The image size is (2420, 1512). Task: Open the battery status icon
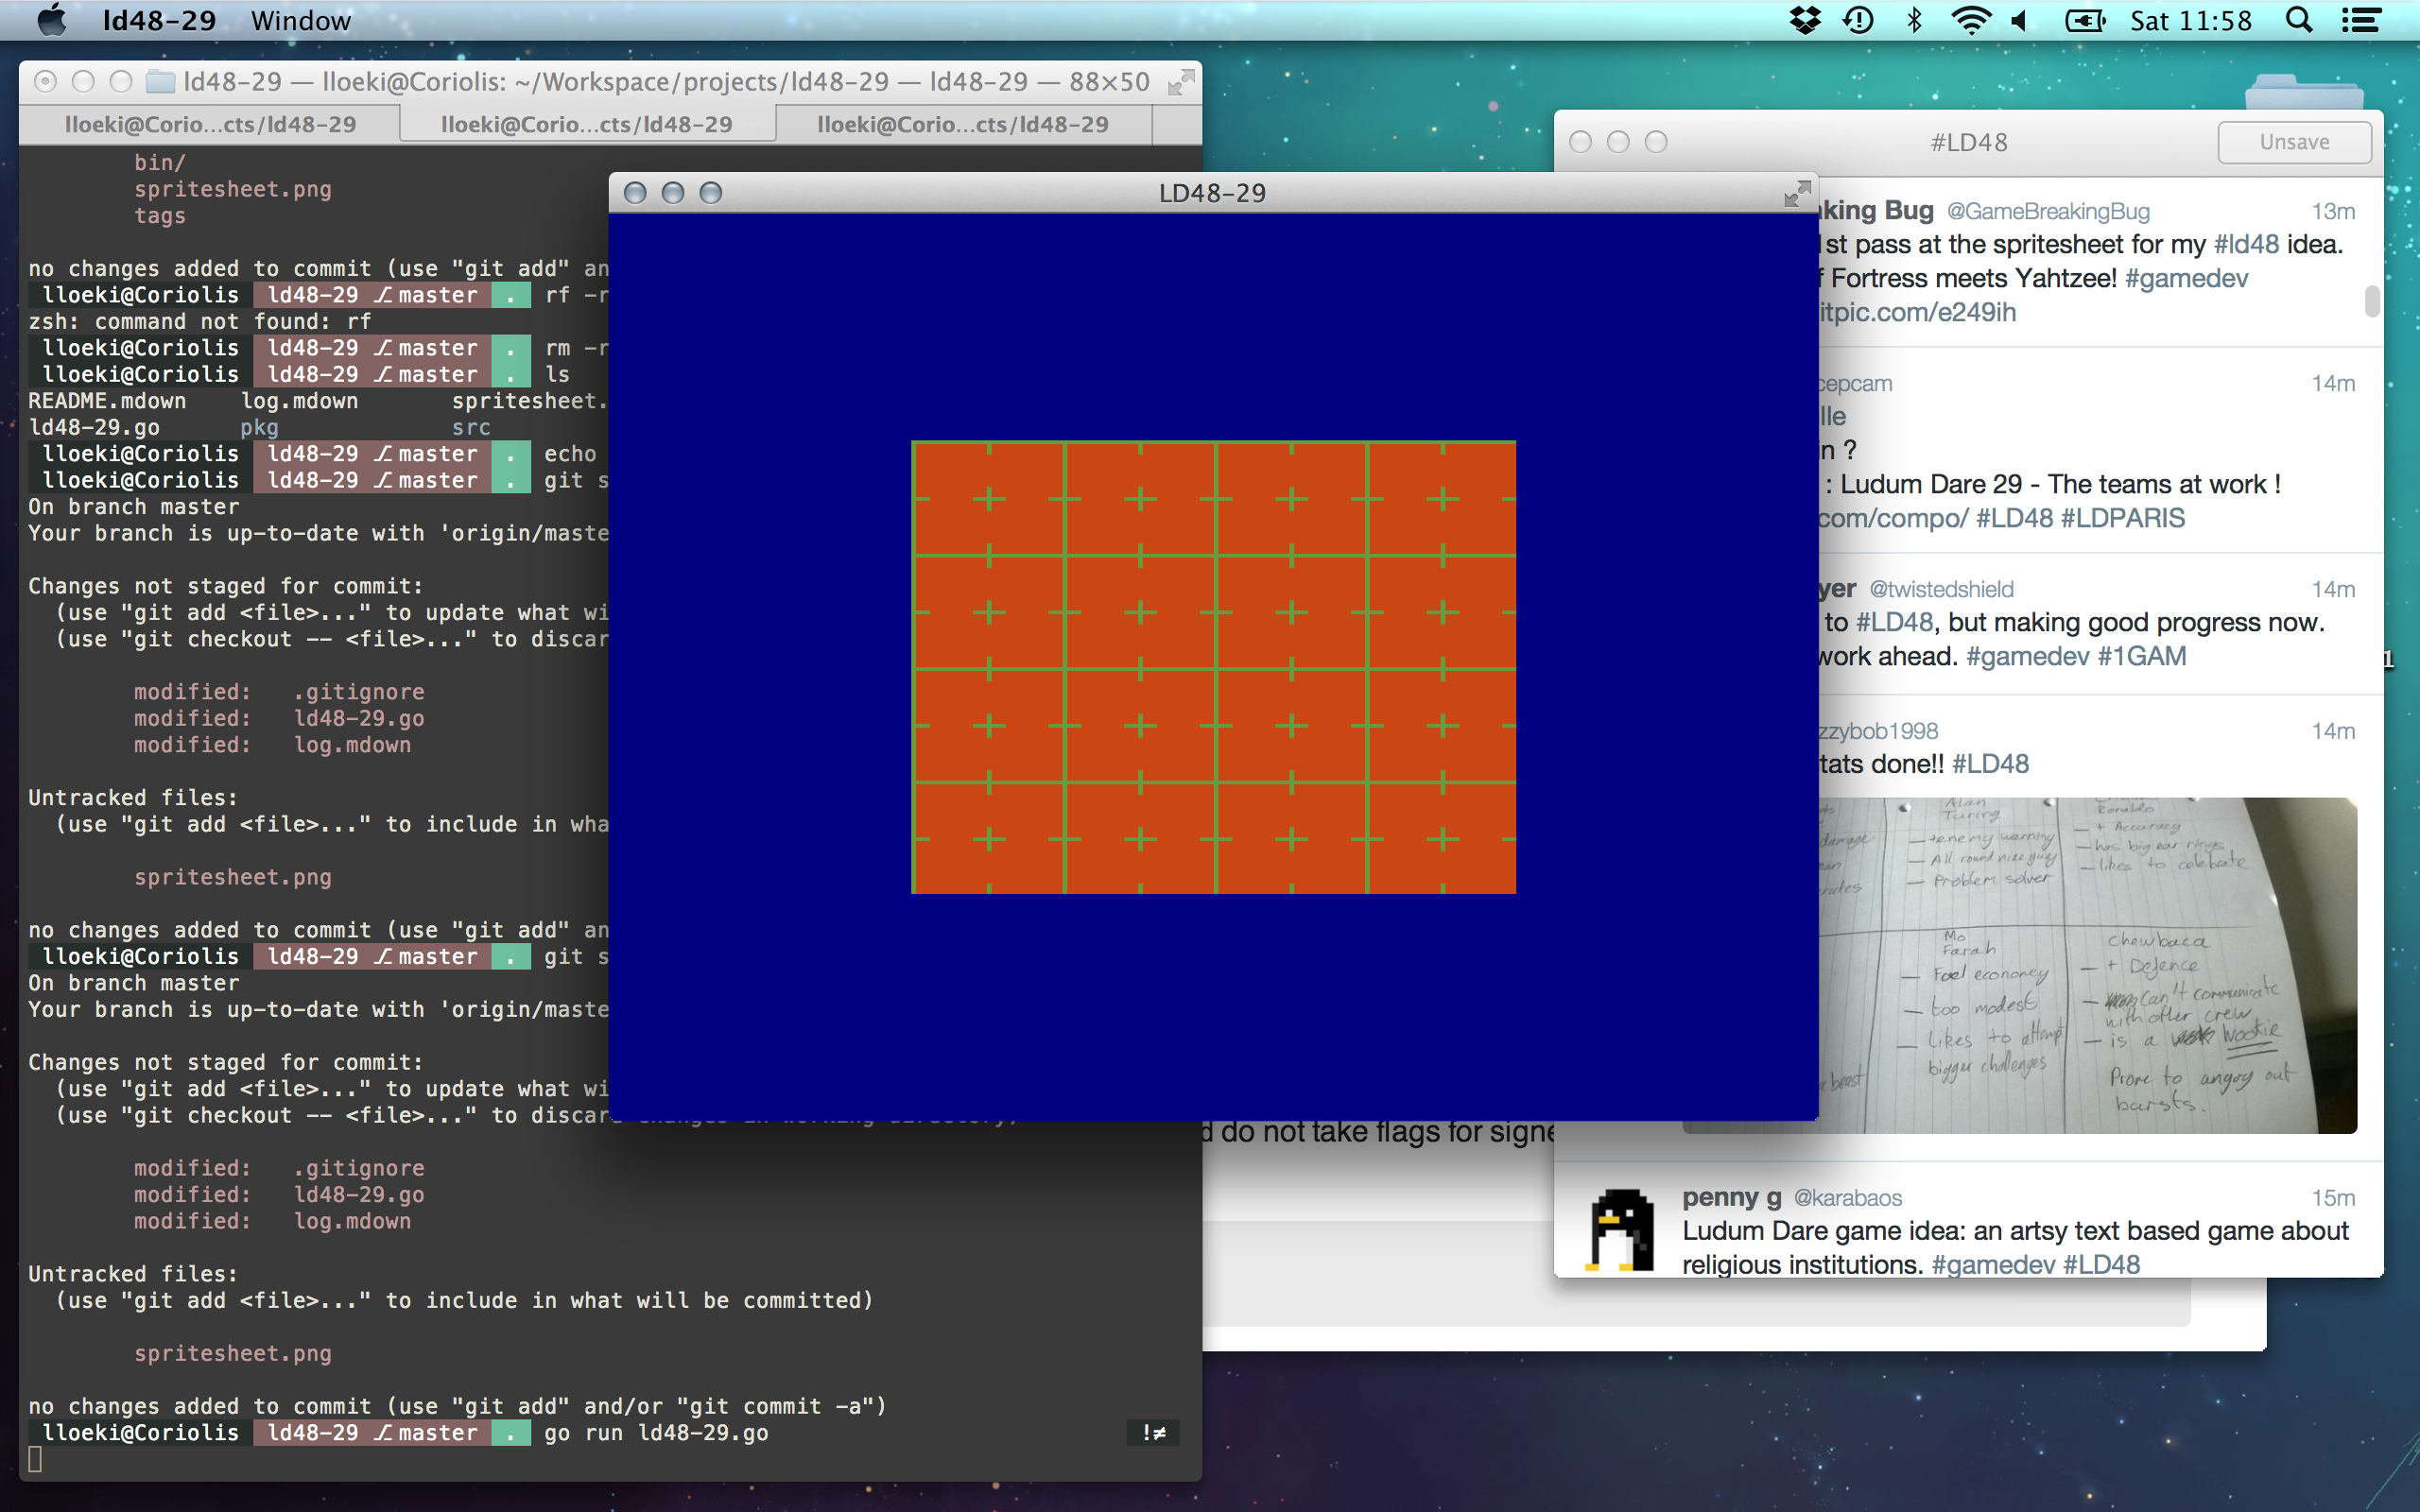point(2085,21)
